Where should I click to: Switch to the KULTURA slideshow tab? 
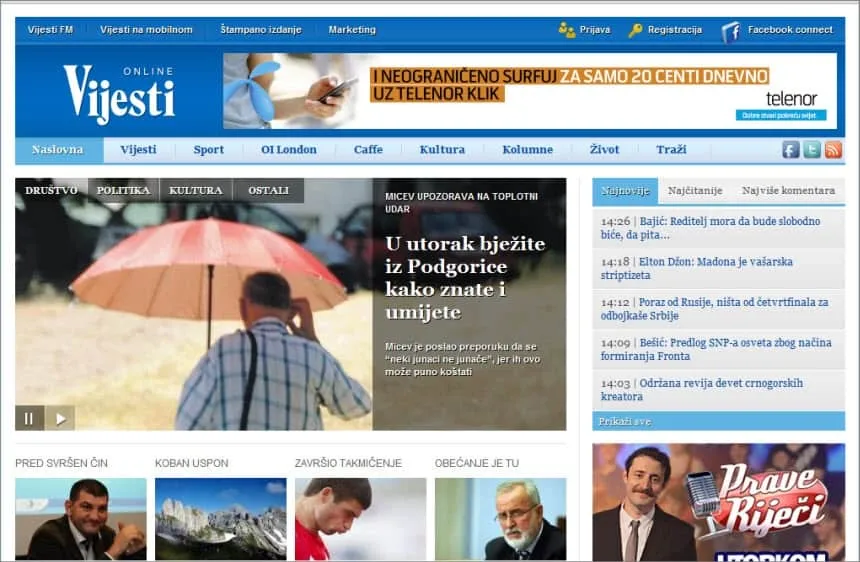(x=196, y=191)
